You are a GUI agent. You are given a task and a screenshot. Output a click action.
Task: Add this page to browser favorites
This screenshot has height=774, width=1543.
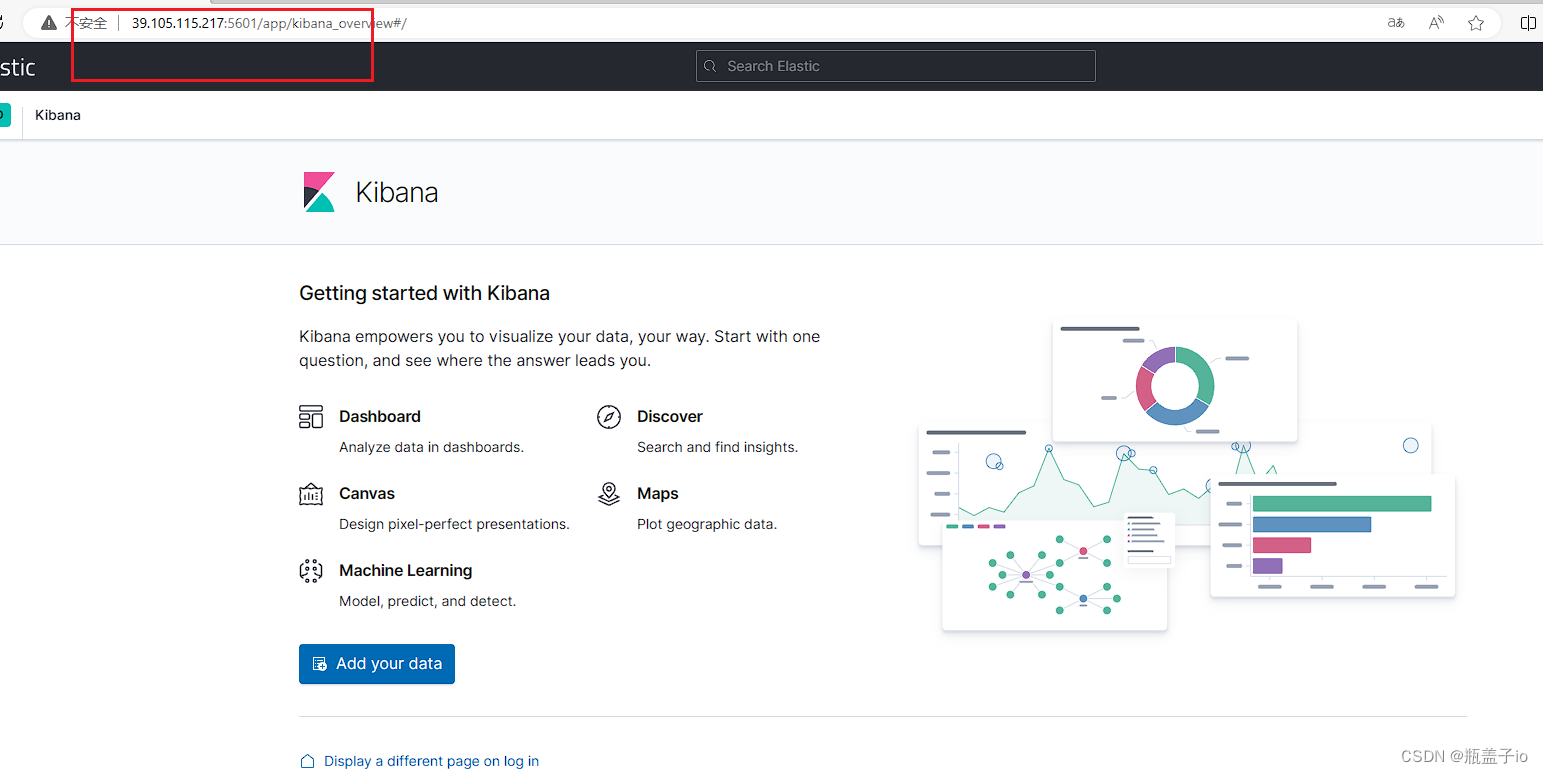point(1477,22)
